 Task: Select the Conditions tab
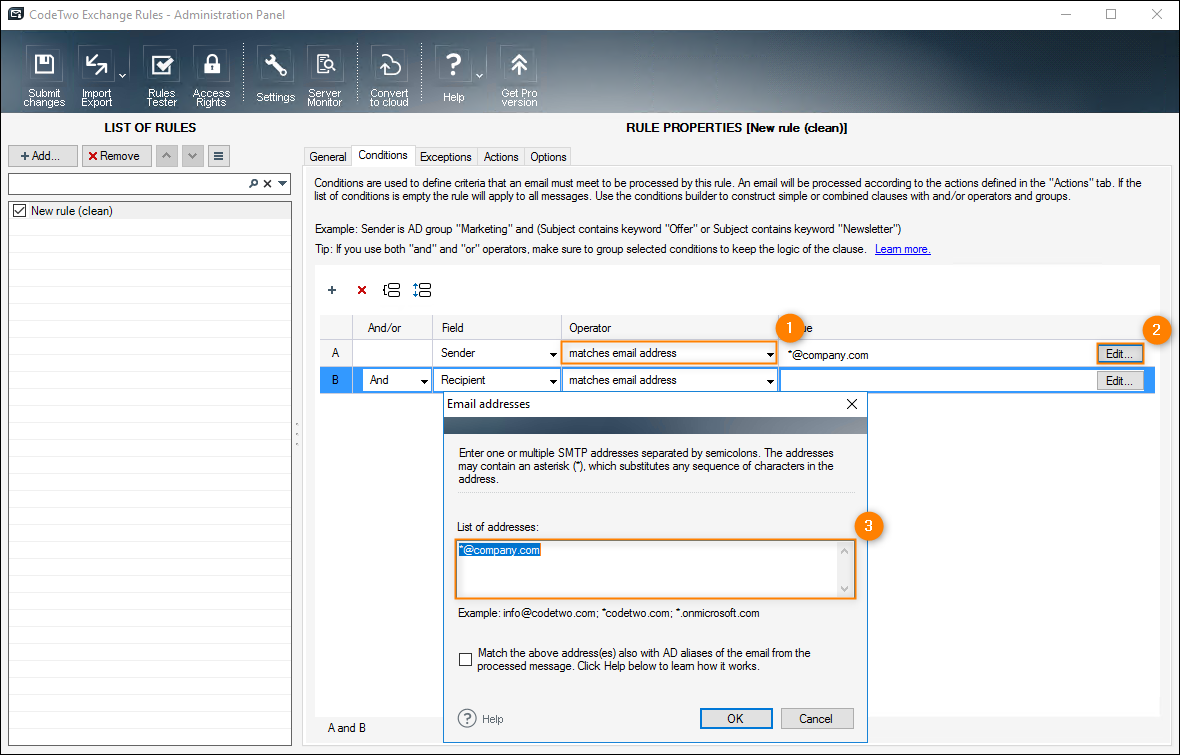coord(383,155)
